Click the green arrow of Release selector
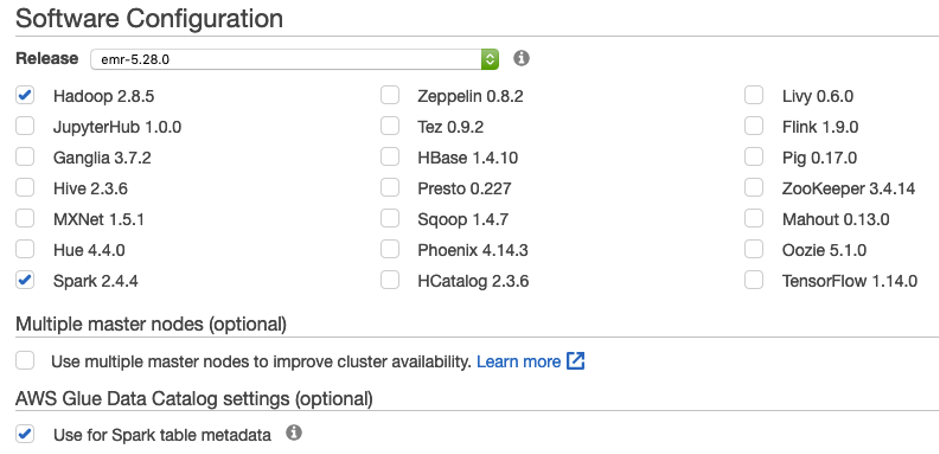 point(490,59)
